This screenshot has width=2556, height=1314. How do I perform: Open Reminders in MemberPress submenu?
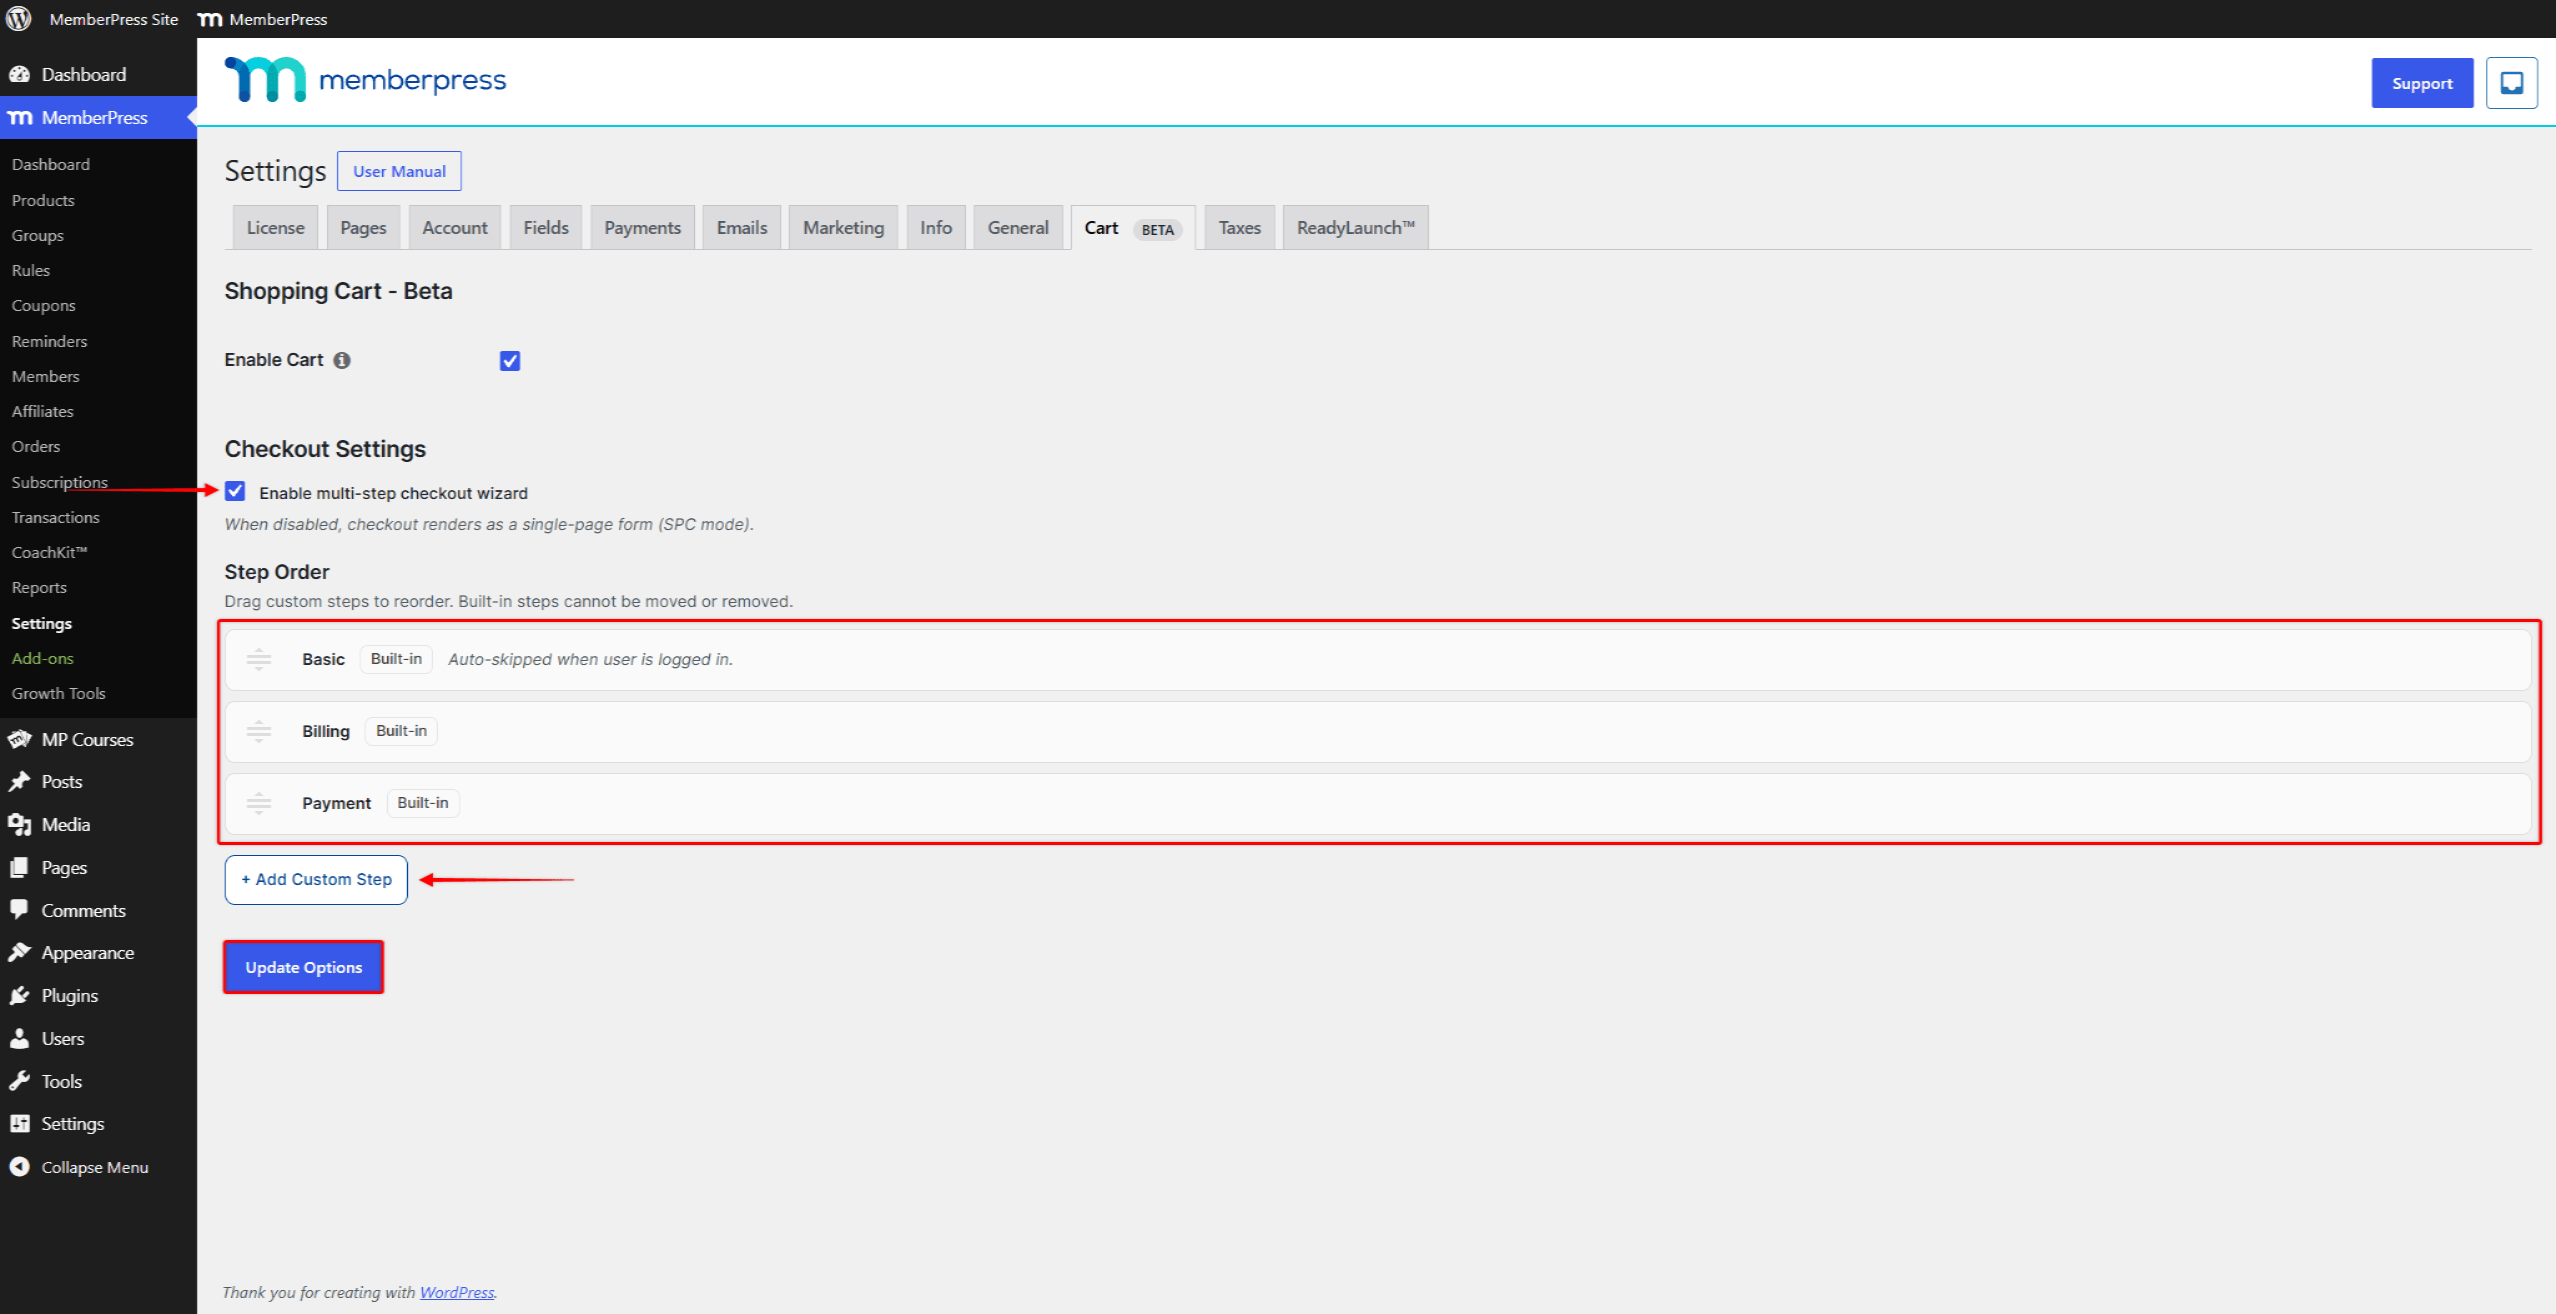[x=50, y=341]
